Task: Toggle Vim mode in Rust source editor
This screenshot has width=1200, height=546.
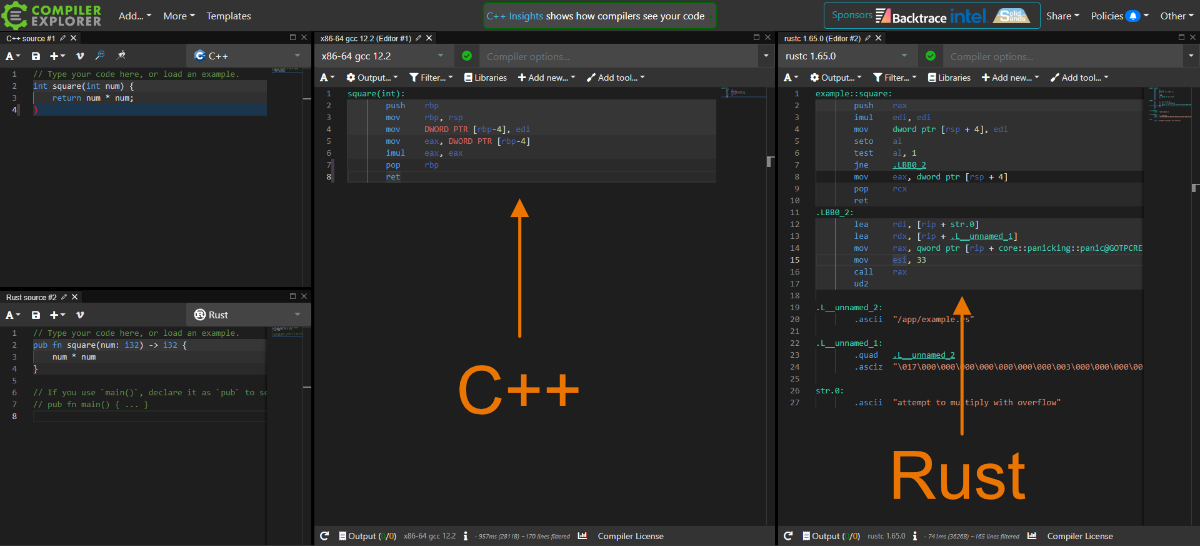Action: pyautogui.click(x=80, y=315)
